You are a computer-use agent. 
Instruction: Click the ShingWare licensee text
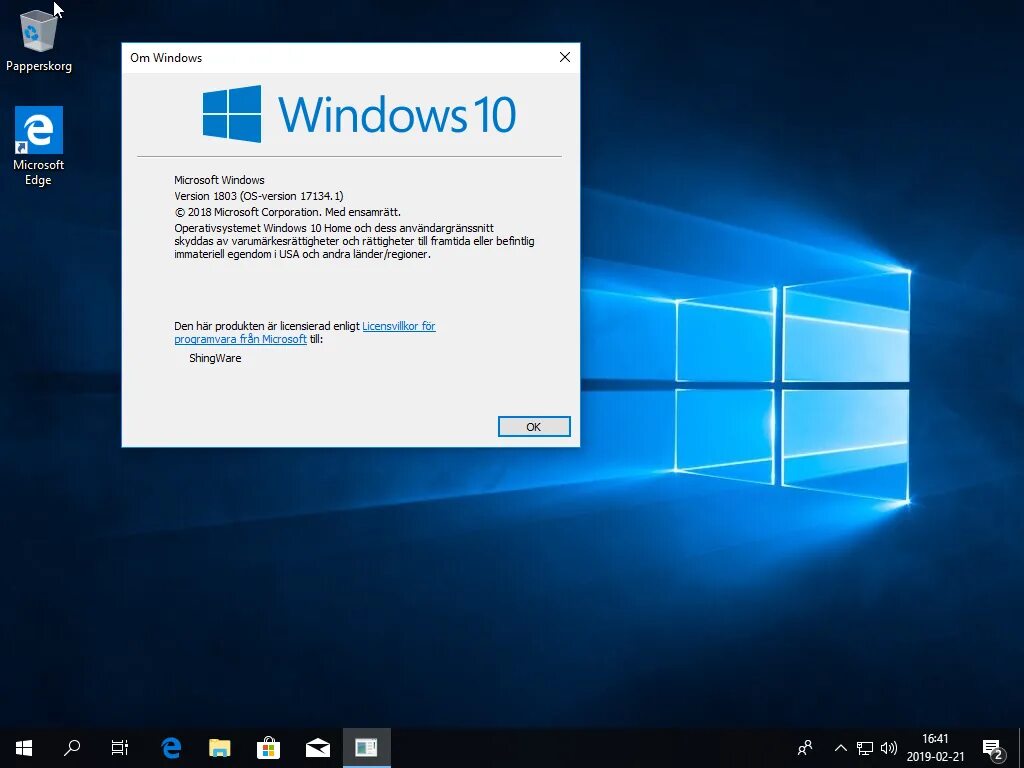click(215, 358)
